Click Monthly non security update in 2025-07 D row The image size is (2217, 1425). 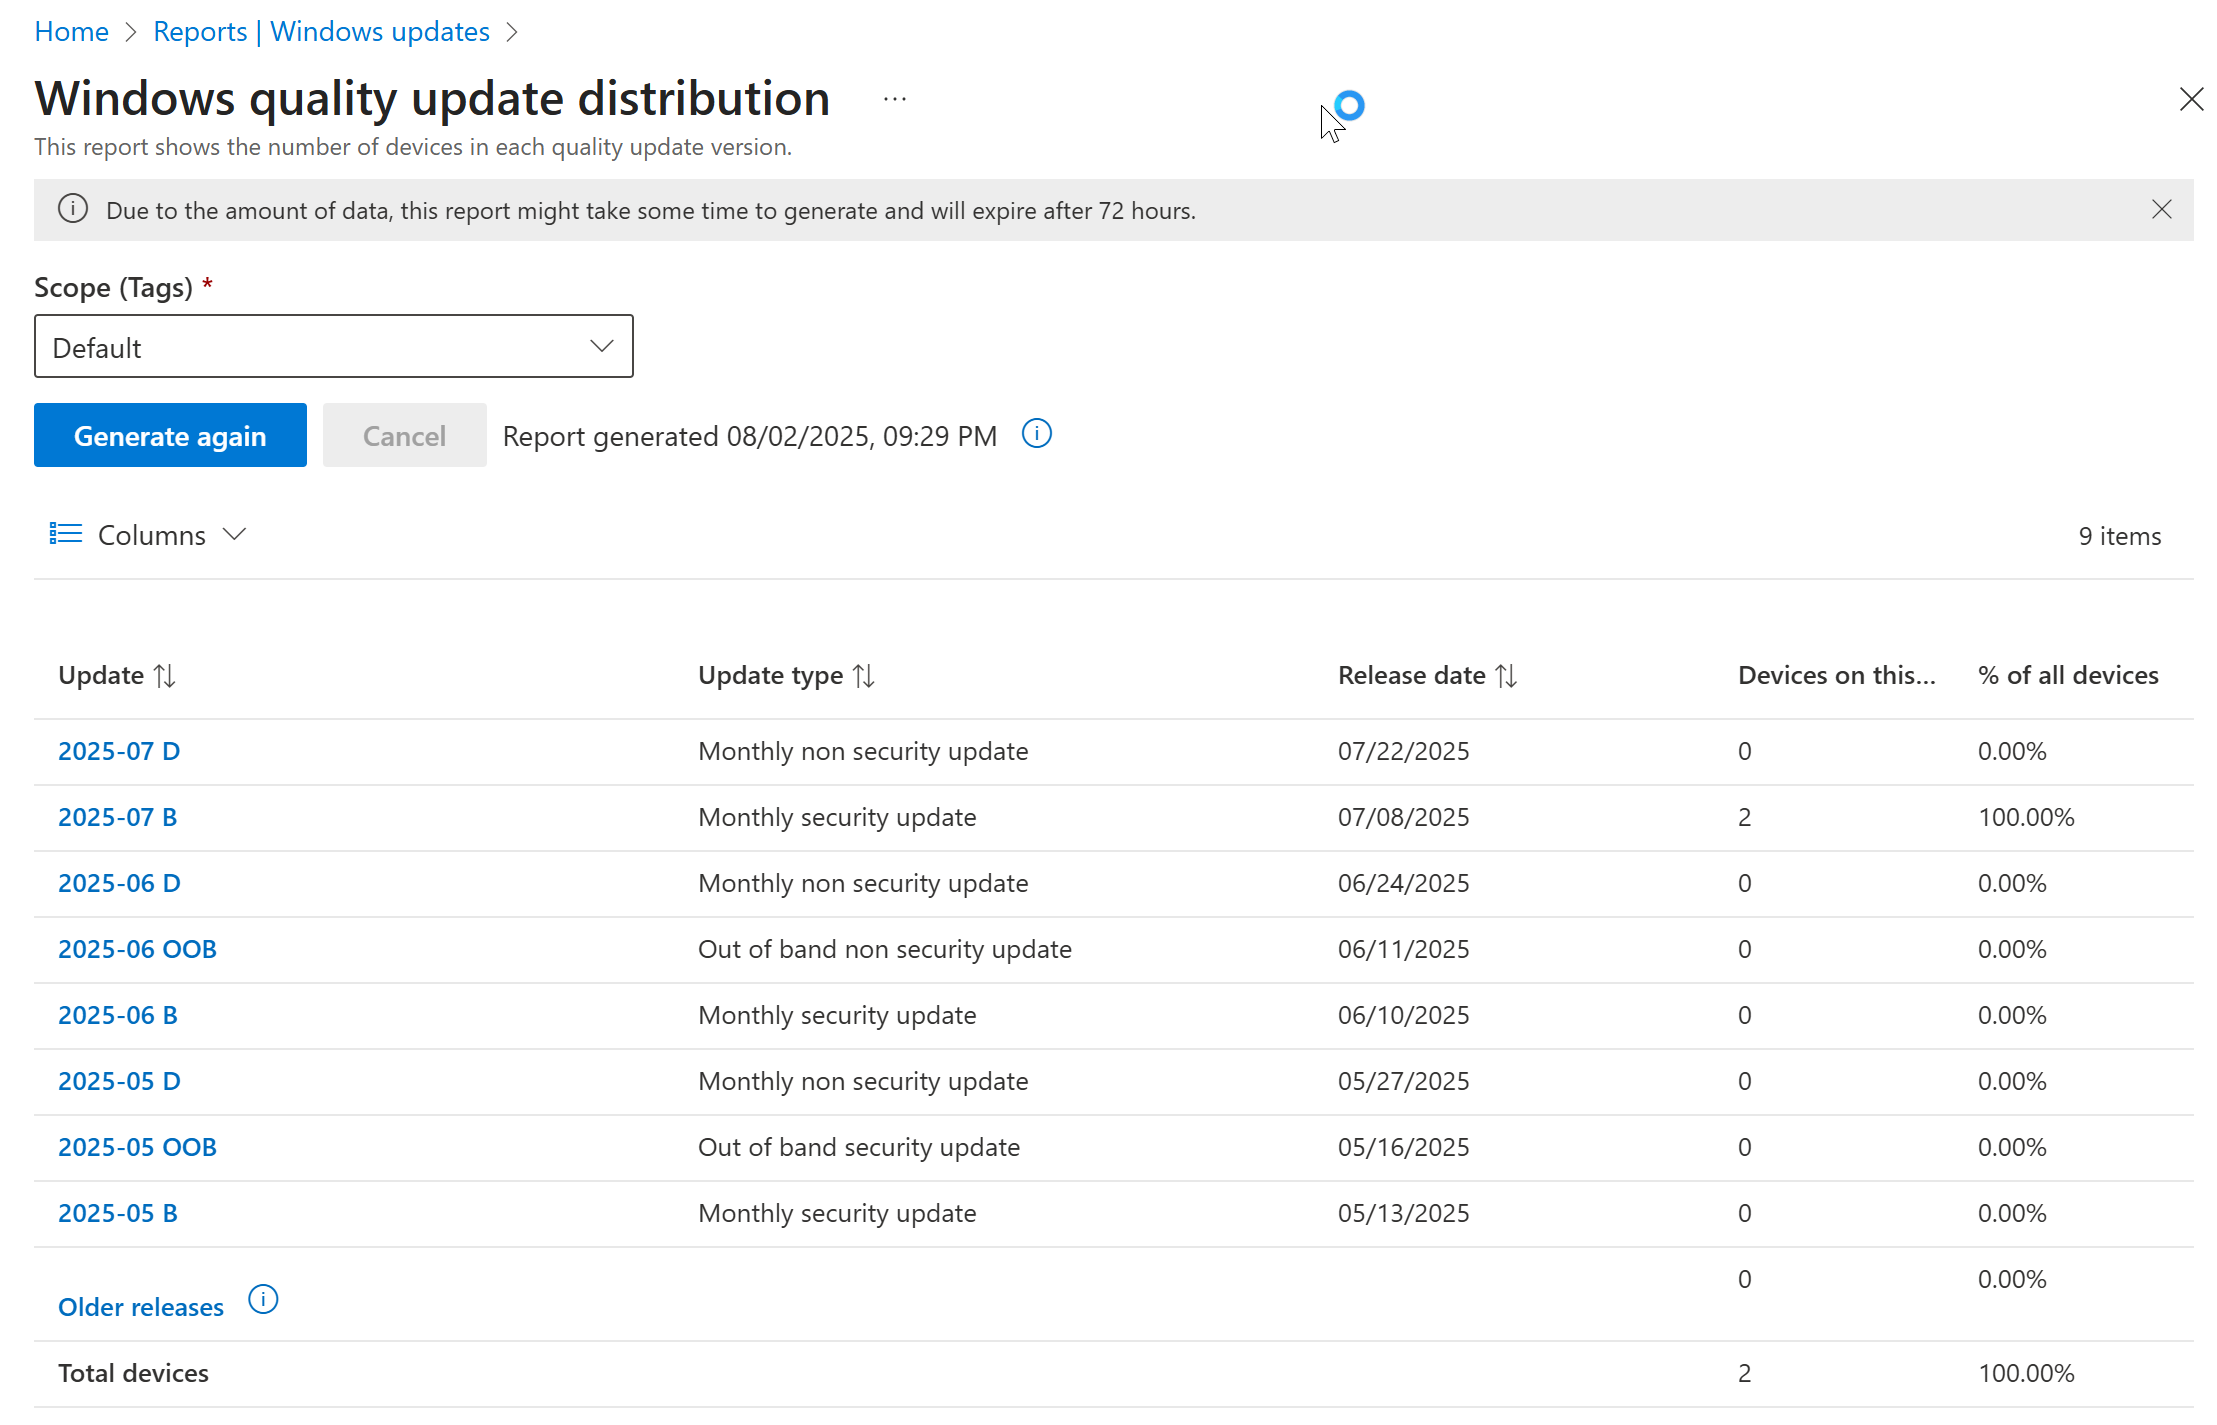[863, 751]
